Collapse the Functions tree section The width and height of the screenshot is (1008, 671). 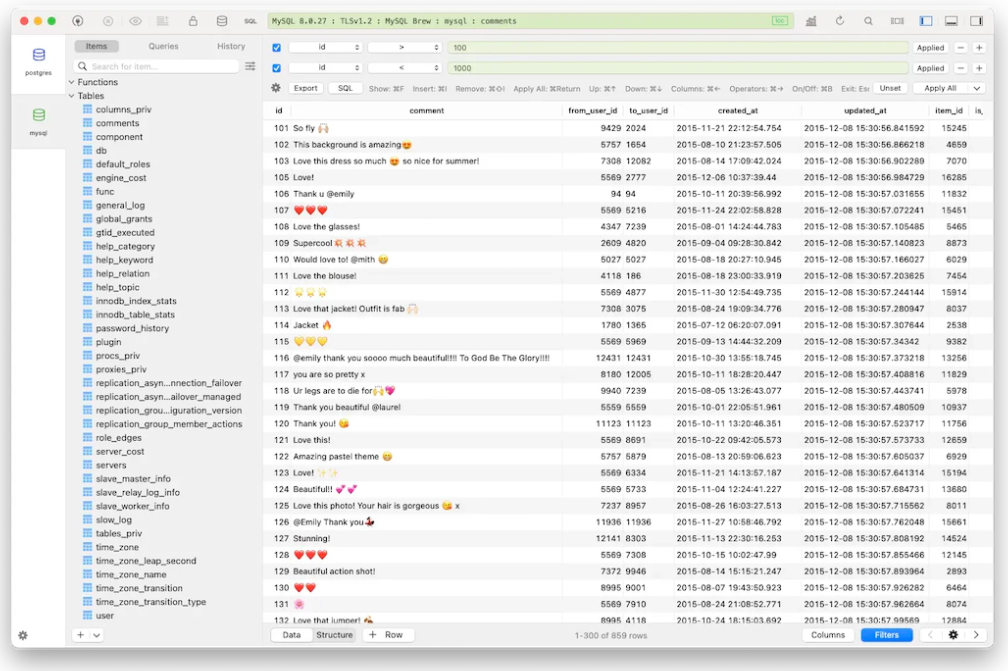tap(72, 82)
